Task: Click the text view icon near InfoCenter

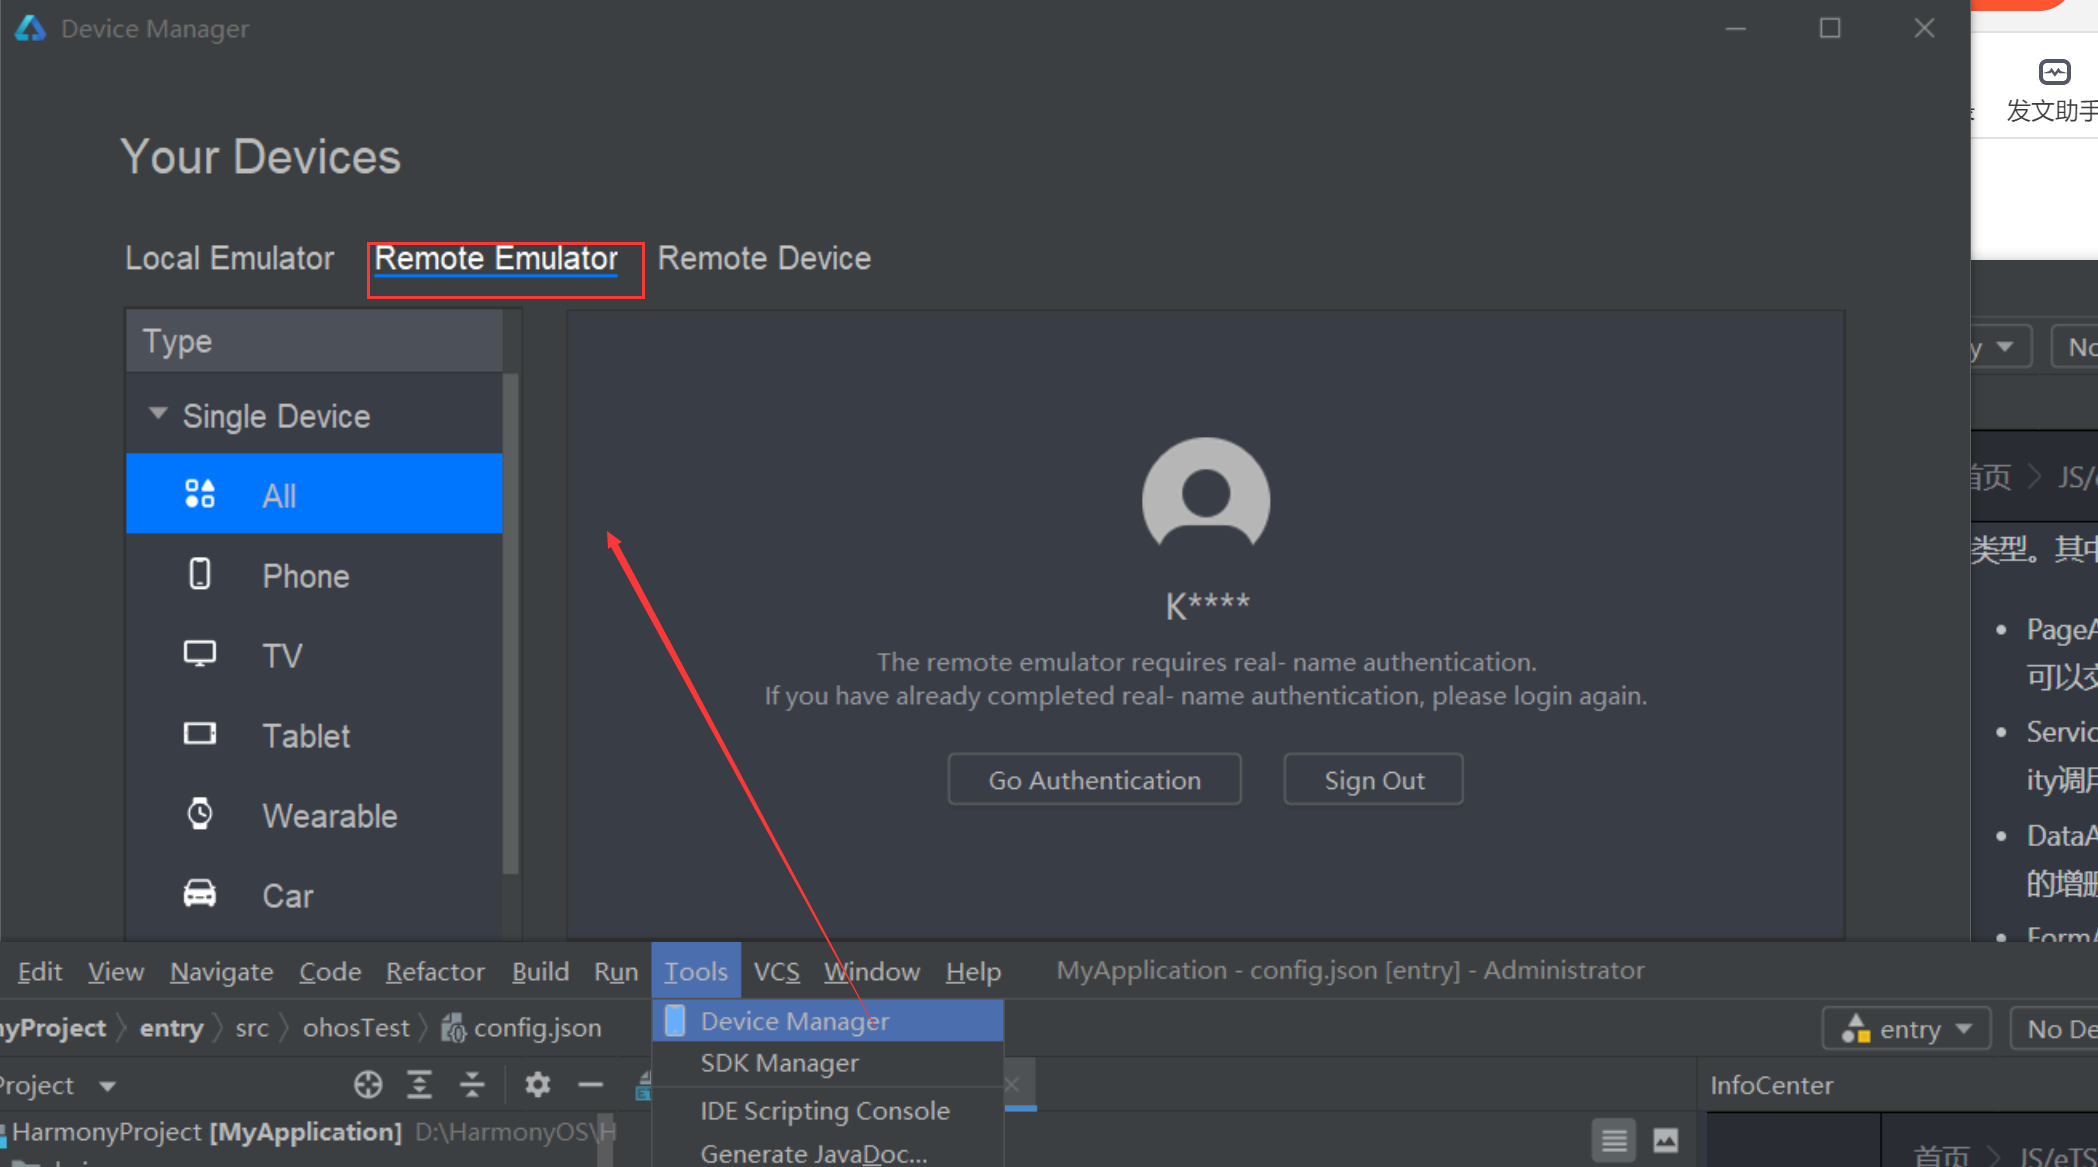Action: [1614, 1140]
